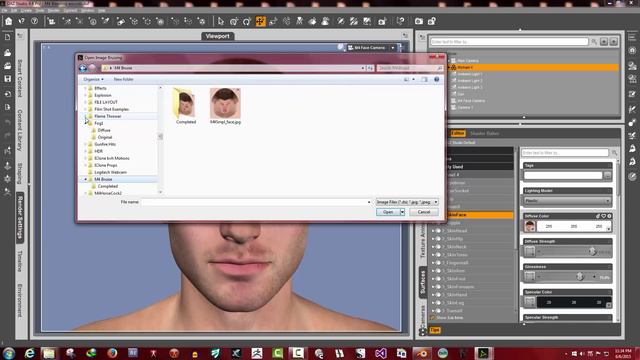Viewport: 640px width, 360px height.
Task: Toggle the eye icon for SkinLeg surface
Action: click(x=438, y=303)
